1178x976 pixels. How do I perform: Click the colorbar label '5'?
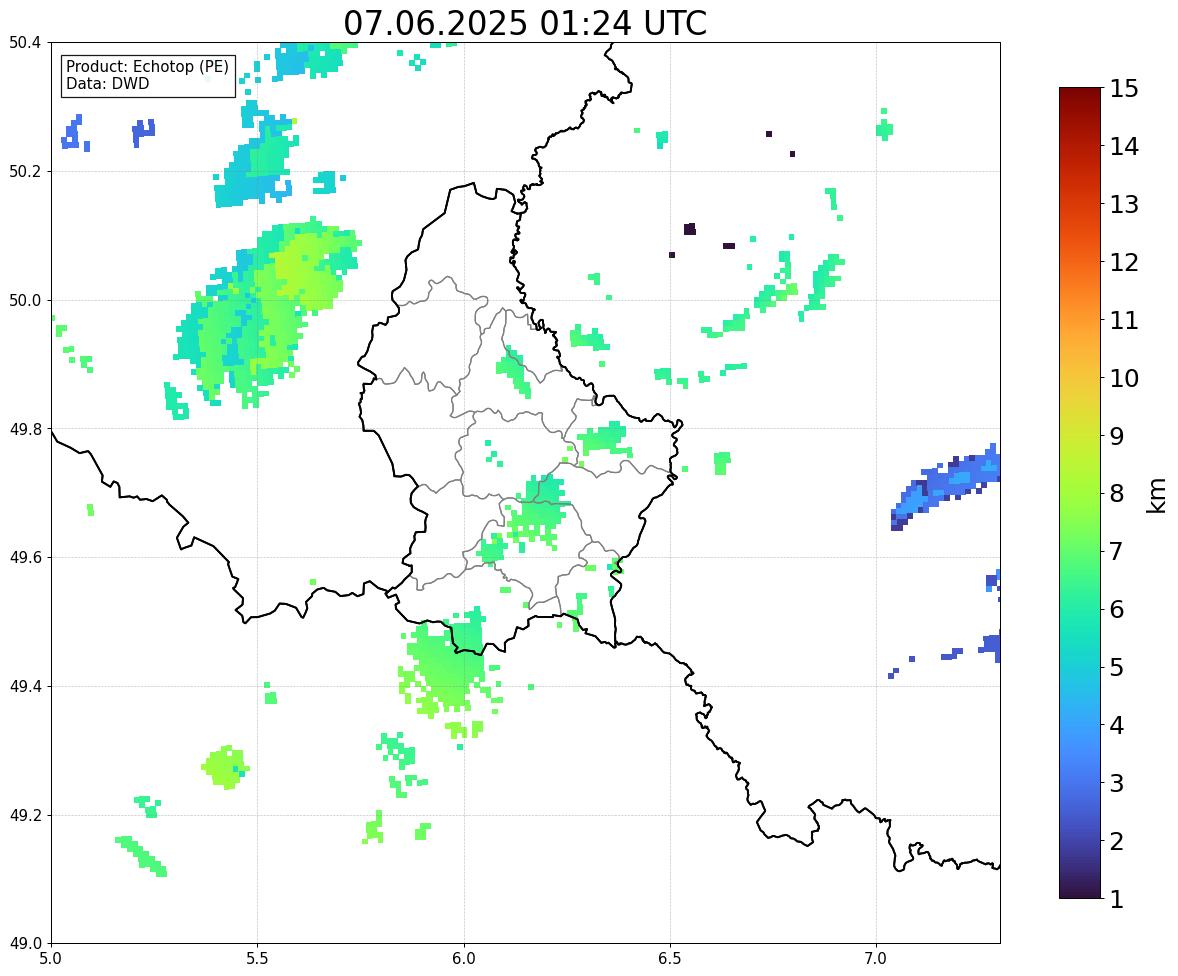pyautogui.click(x=1117, y=667)
